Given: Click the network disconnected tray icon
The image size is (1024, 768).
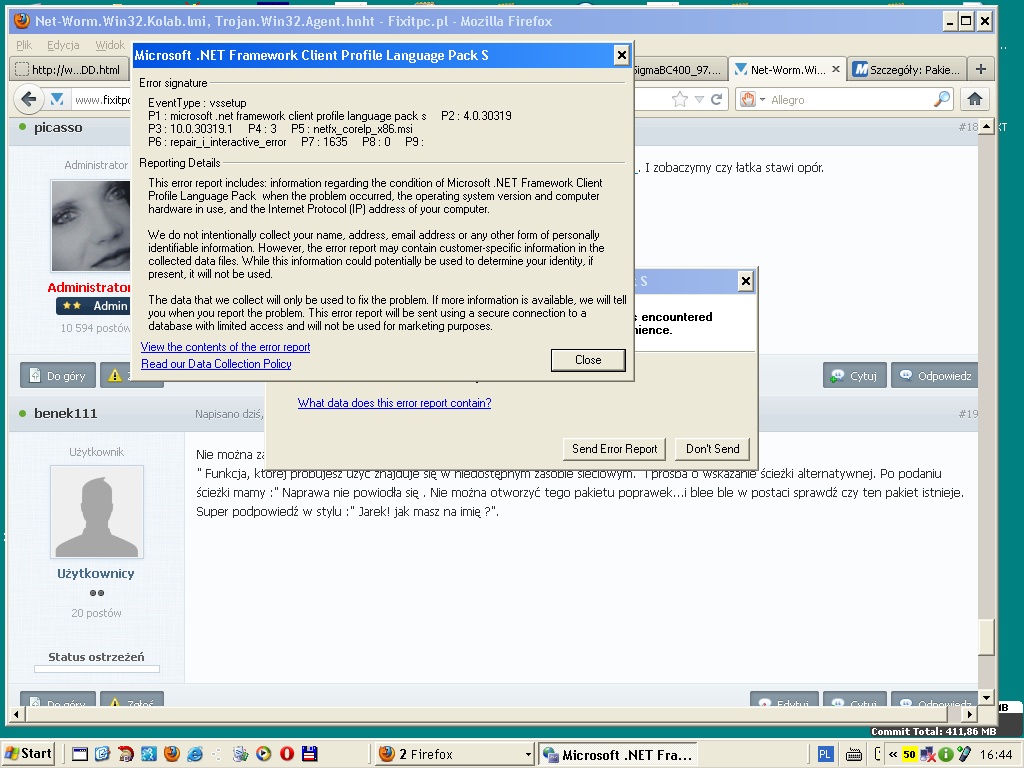Looking at the screenshot, I should click(927, 755).
